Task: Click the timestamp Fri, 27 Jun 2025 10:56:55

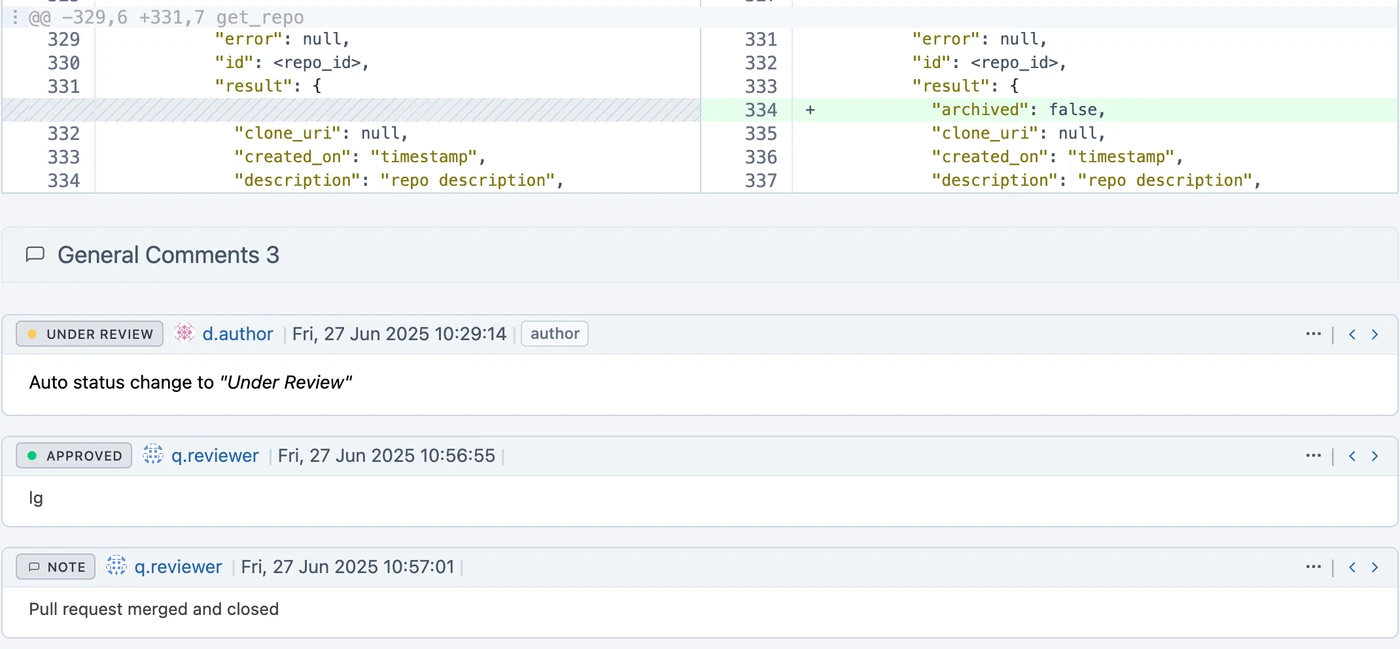Action: click(x=386, y=456)
